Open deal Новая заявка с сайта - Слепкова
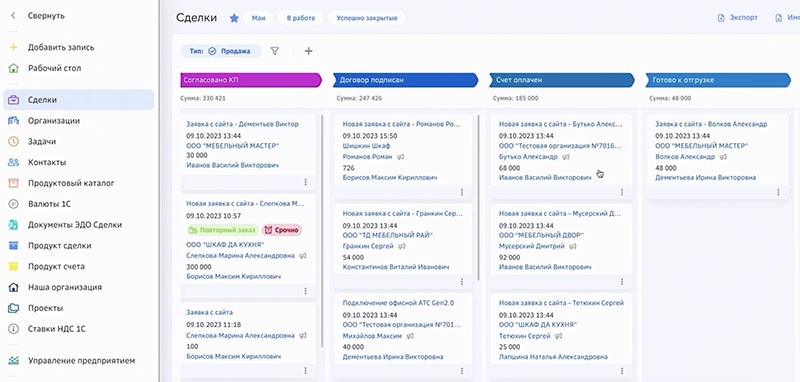The image size is (800, 382). point(245,203)
